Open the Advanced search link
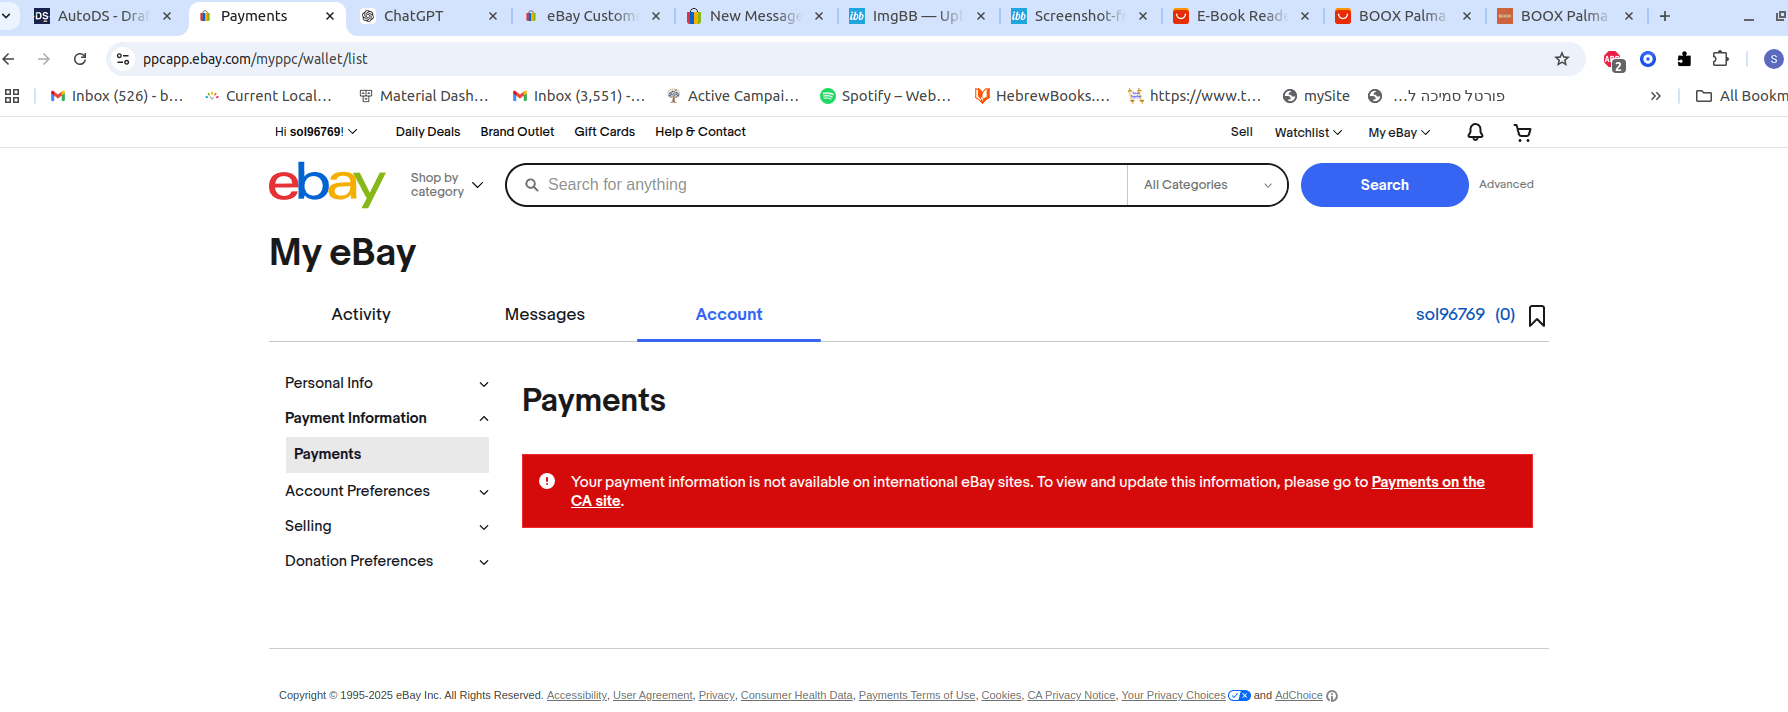Viewport: 1788px width, 712px height. pyautogui.click(x=1506, y=184)
